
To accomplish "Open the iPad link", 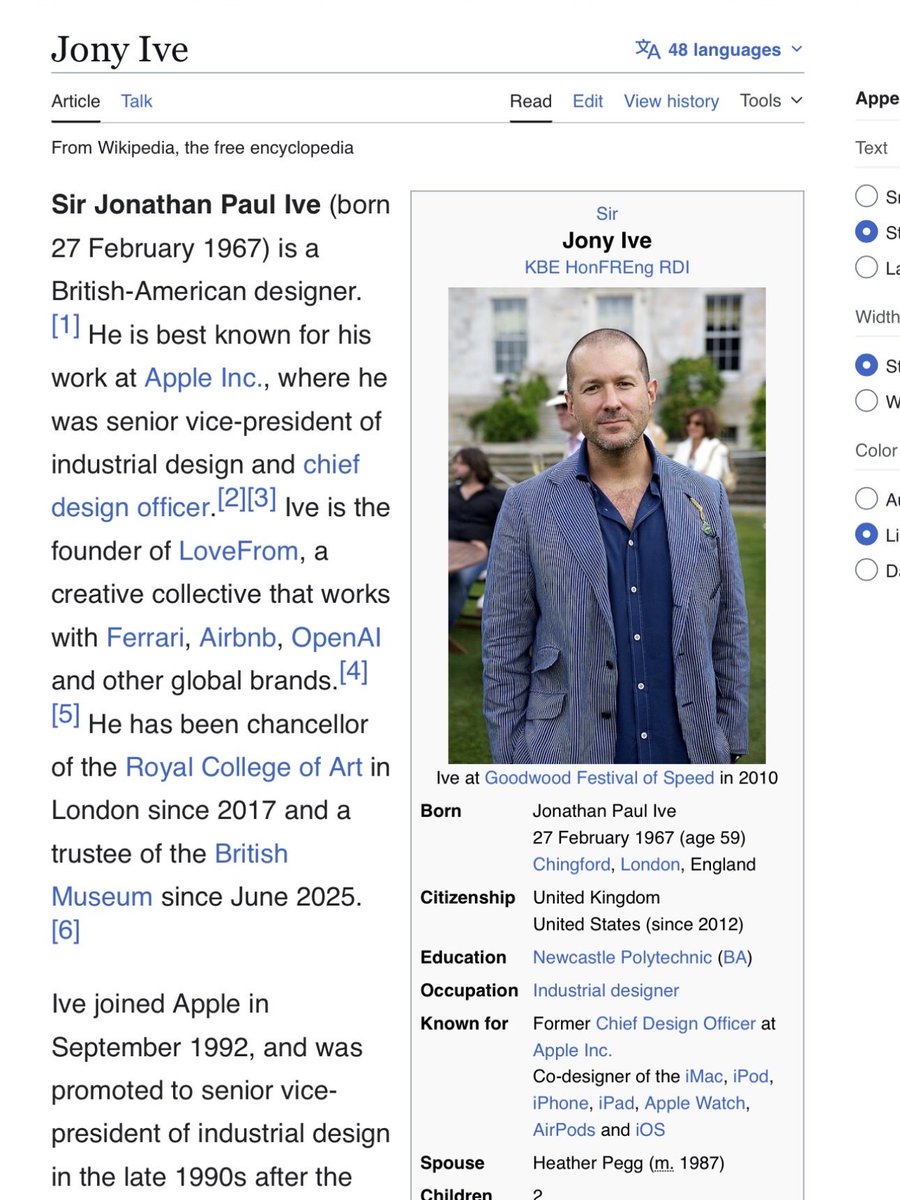I will click(616, 1103).
